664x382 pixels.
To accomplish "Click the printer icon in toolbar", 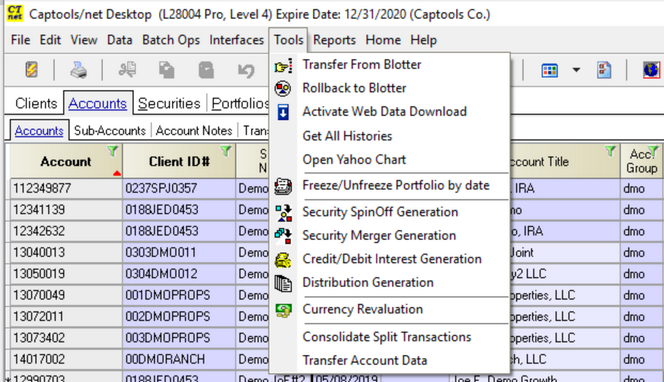I will (79, 70).
